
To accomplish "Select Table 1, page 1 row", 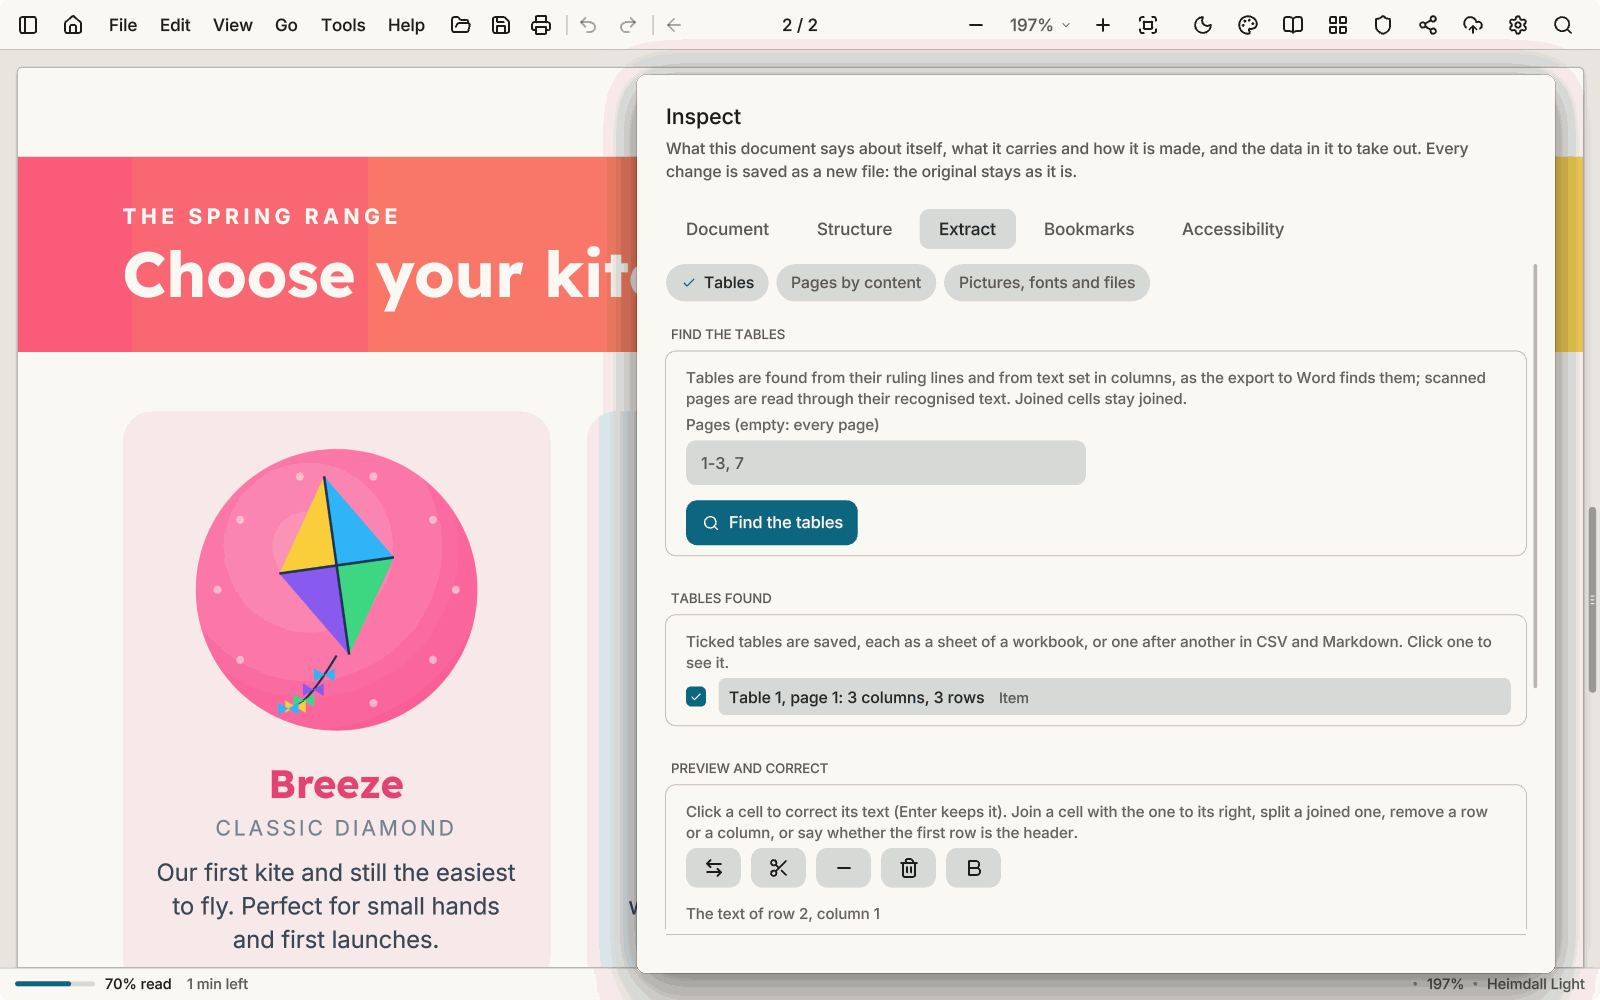I will [x=1114, y=697].
